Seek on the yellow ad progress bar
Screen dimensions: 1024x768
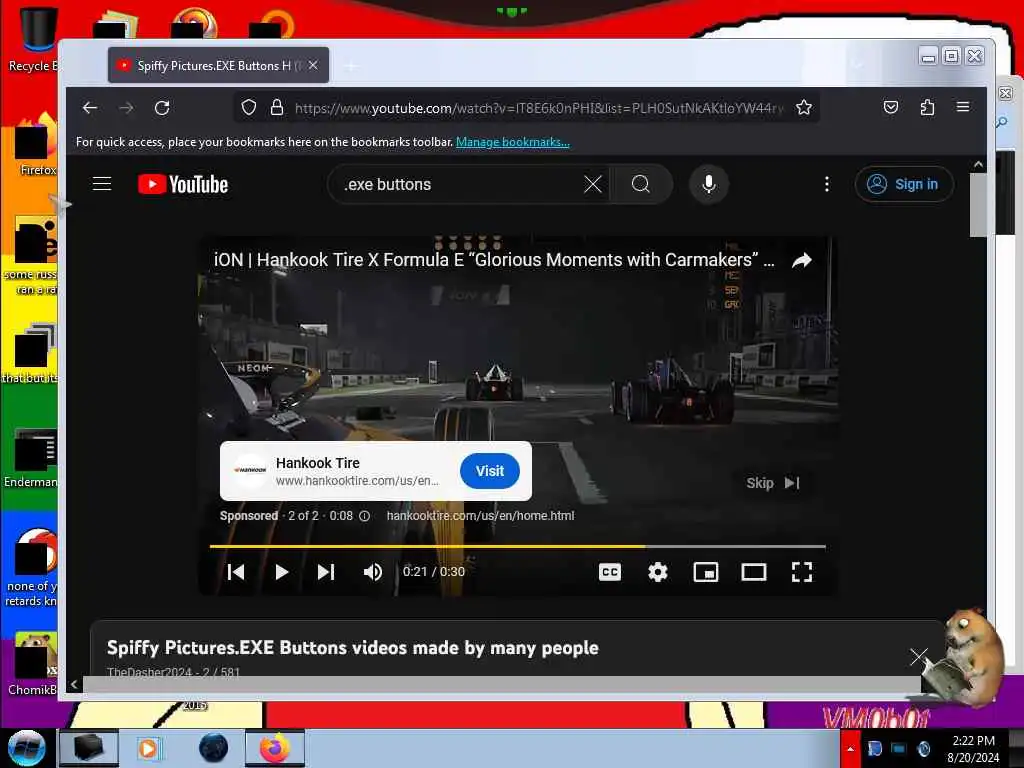(x=517, y=546)
